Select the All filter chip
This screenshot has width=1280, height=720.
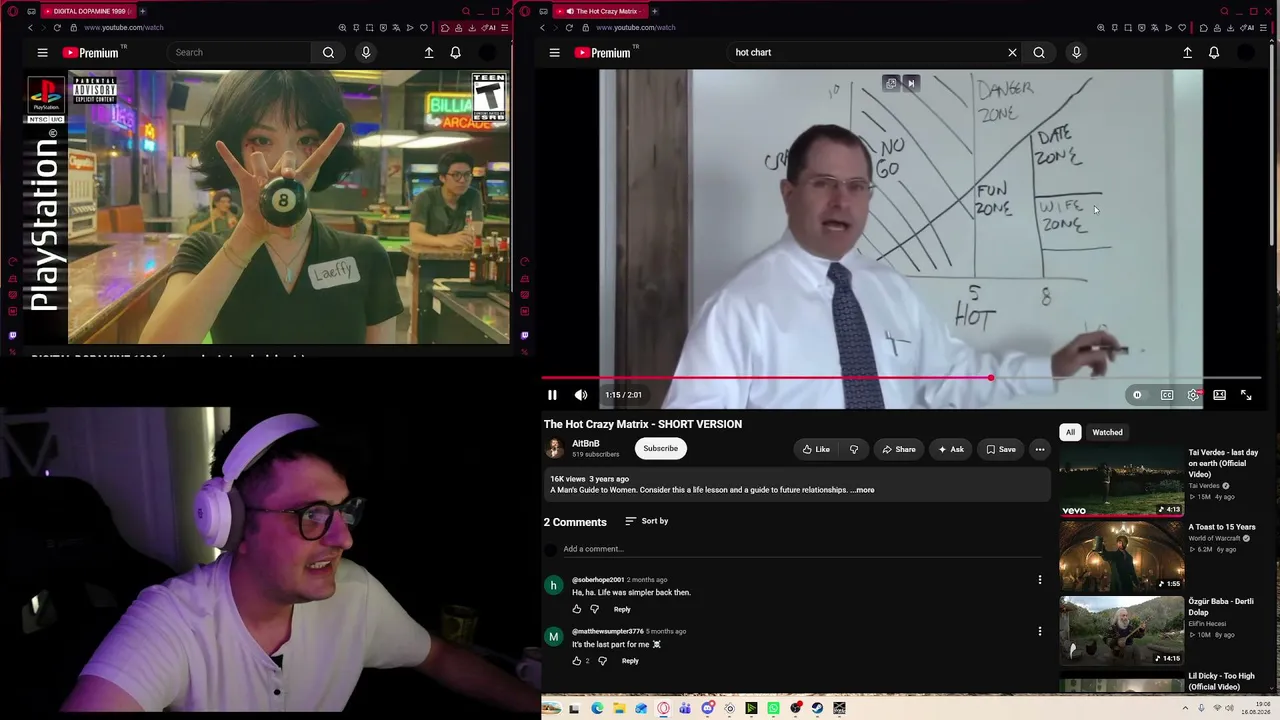[x=1070, y=432]
